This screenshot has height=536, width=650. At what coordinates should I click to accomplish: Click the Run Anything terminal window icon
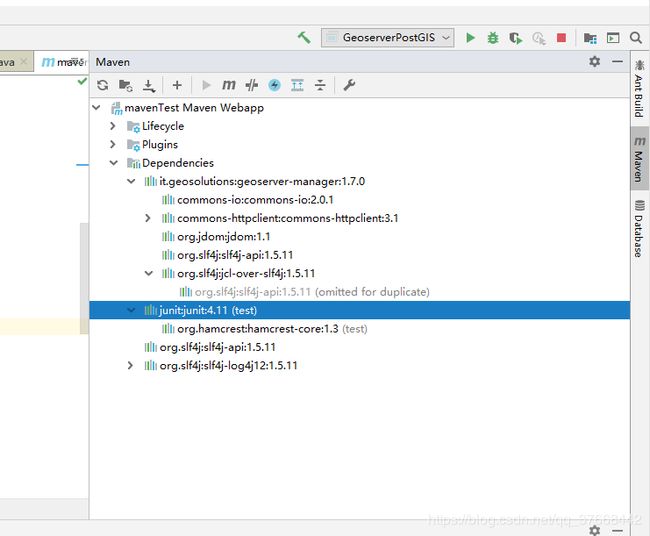(x=613, y=38)
